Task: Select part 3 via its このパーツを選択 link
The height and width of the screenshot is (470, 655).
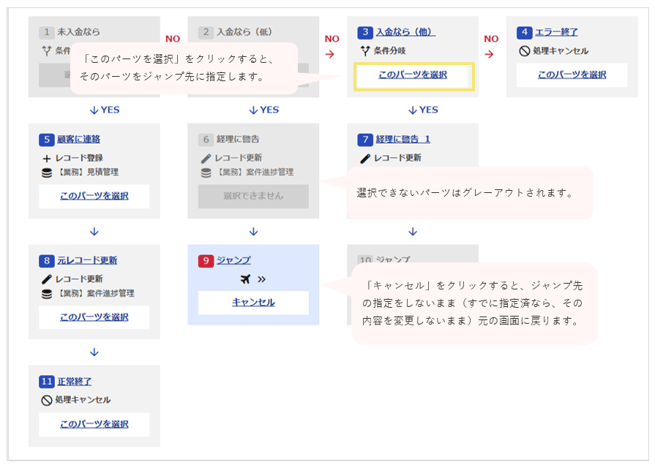Action: (413, 75)
